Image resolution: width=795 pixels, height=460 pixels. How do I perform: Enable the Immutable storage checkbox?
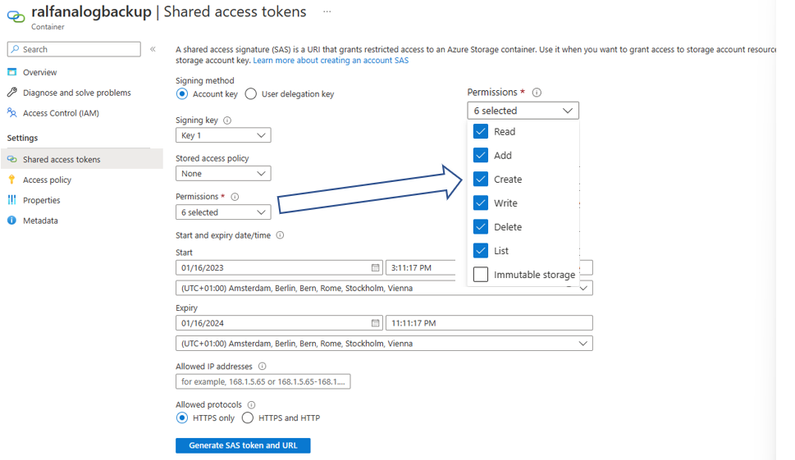(x=481, y=275)
